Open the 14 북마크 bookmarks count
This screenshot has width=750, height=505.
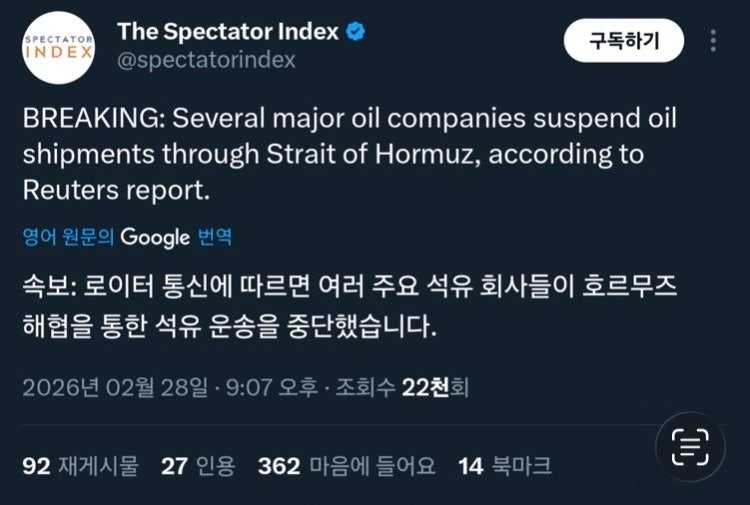pyautogui.click(x=504, y=466)
